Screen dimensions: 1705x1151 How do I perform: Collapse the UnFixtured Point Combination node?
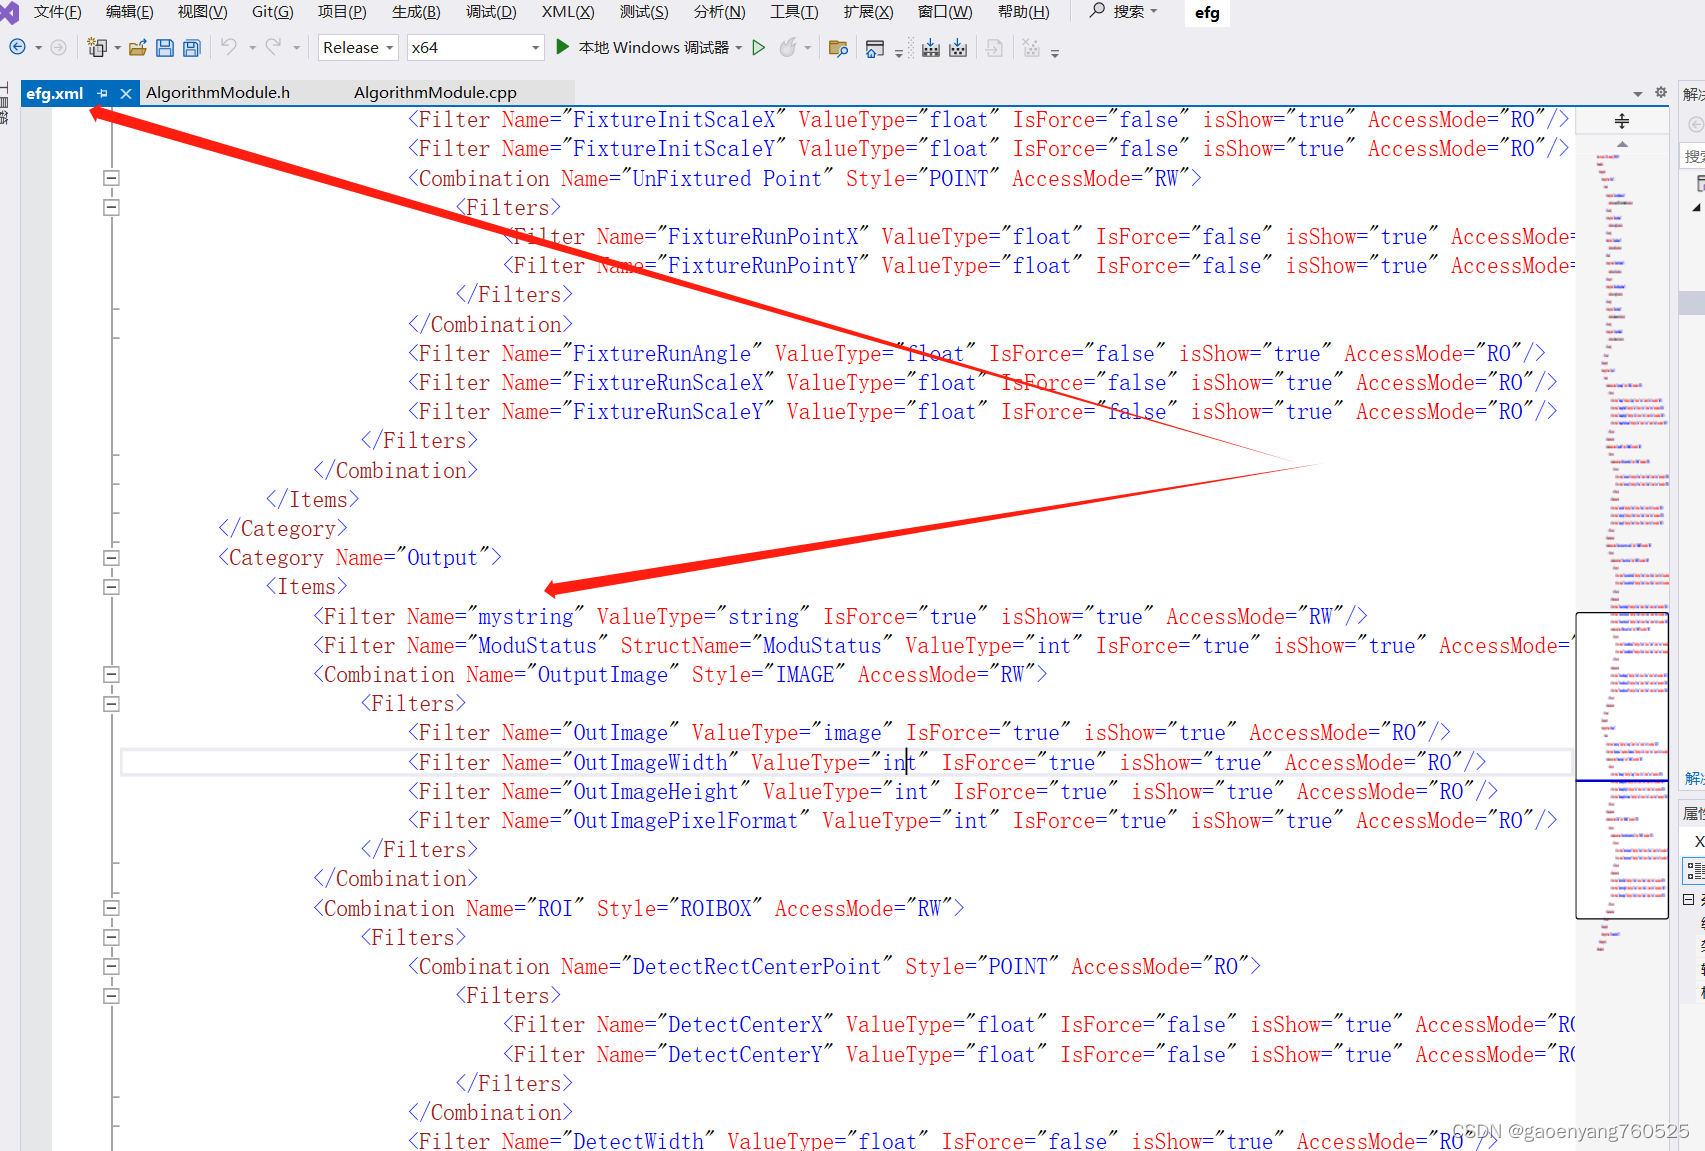point(111,178)
